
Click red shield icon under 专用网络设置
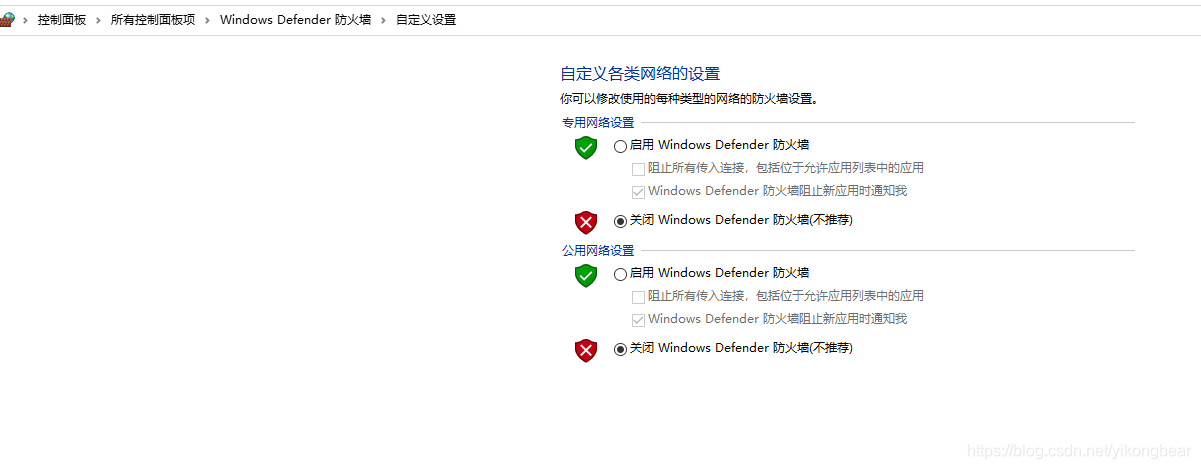pos(586,222)
